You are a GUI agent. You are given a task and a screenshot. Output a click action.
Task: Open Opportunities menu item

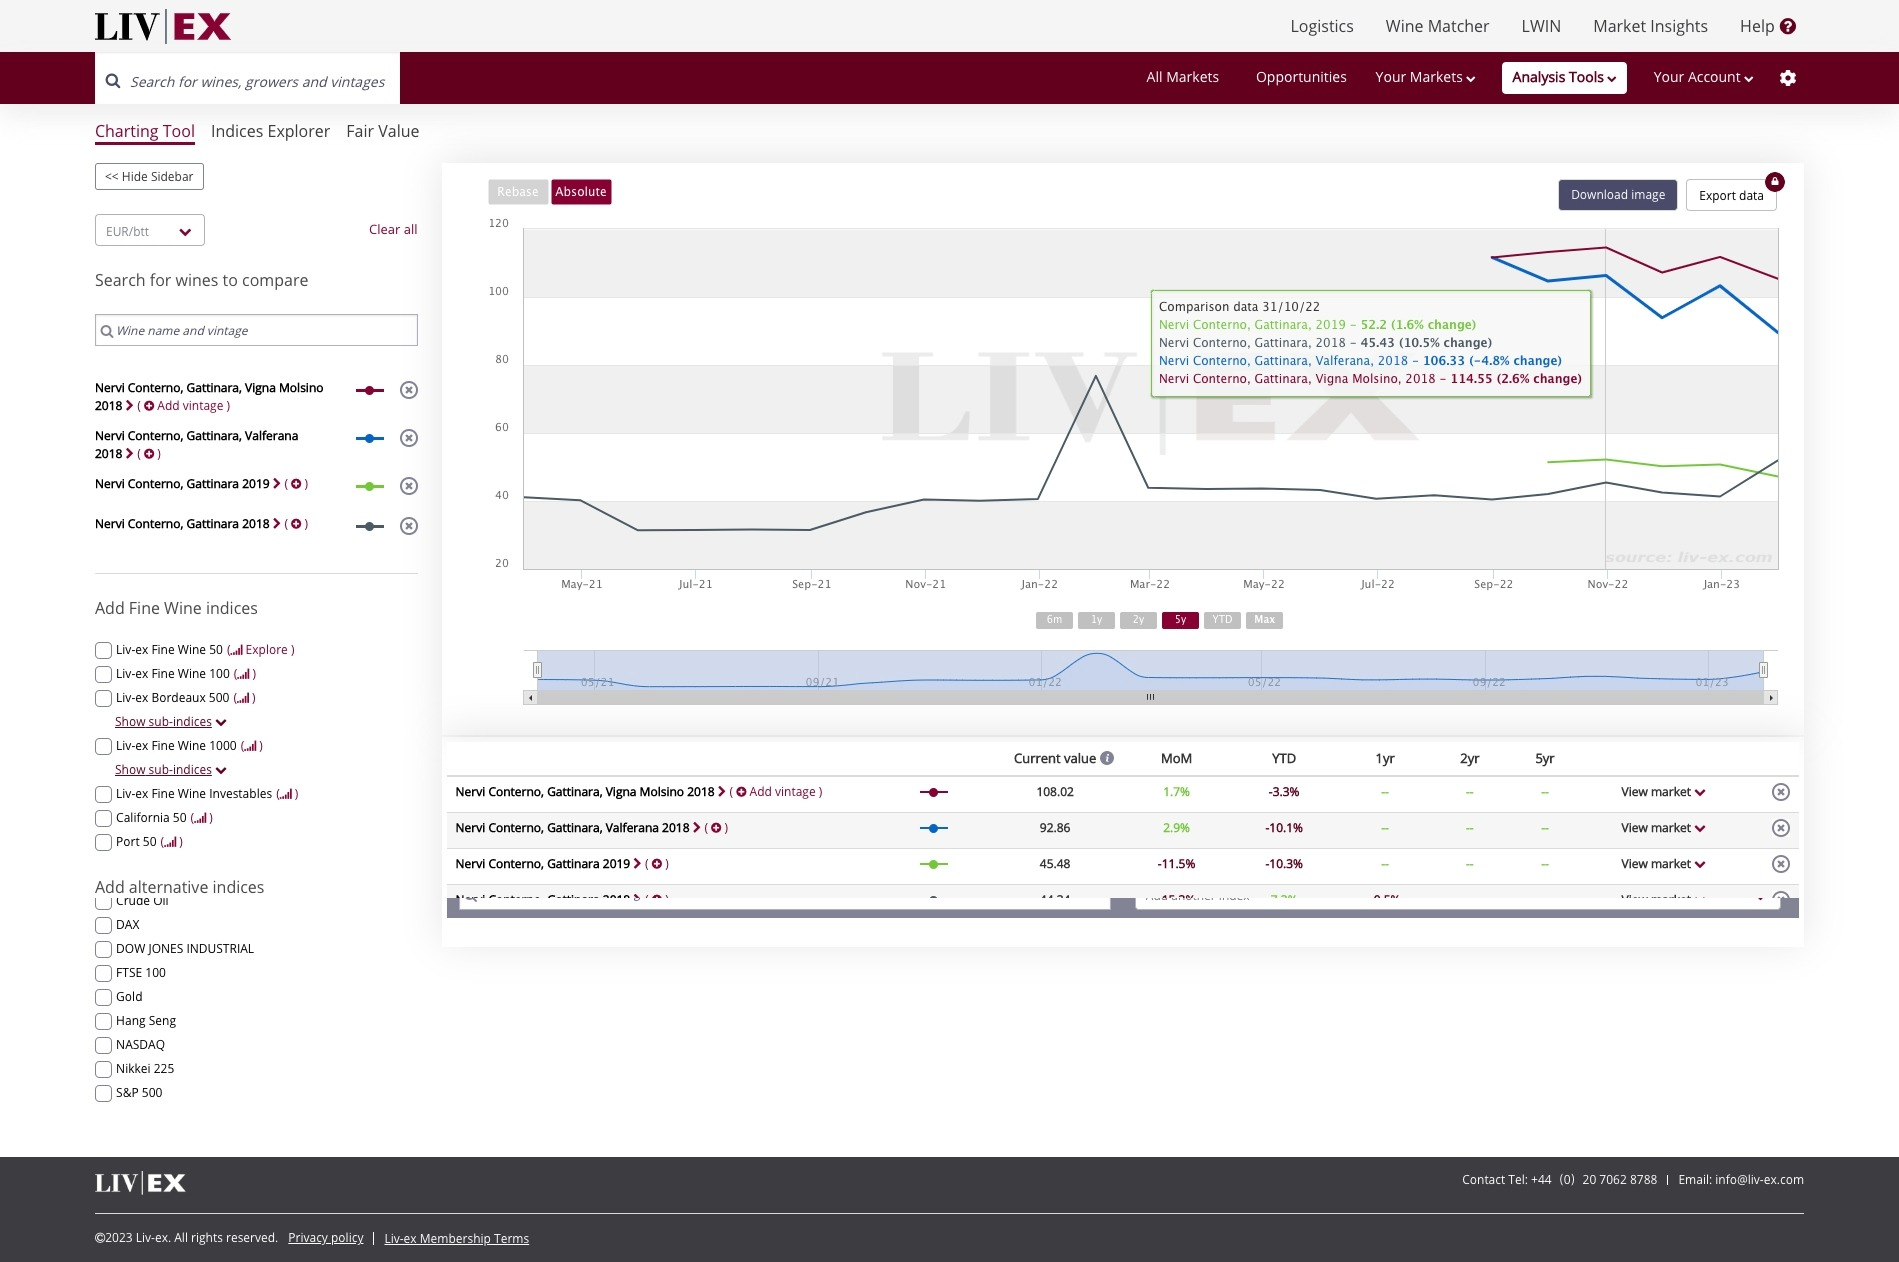(1301, 77)
